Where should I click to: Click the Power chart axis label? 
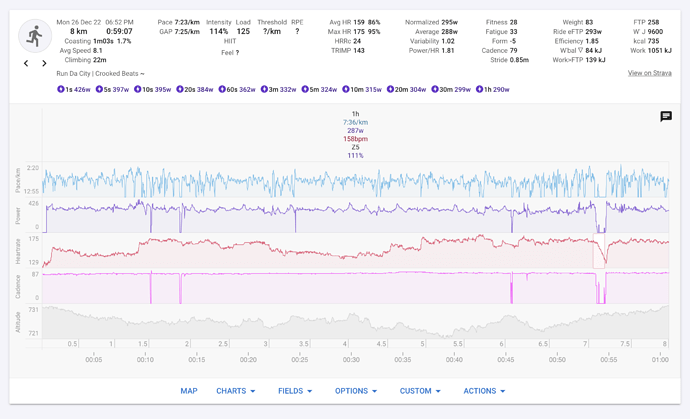click(18, 216)
